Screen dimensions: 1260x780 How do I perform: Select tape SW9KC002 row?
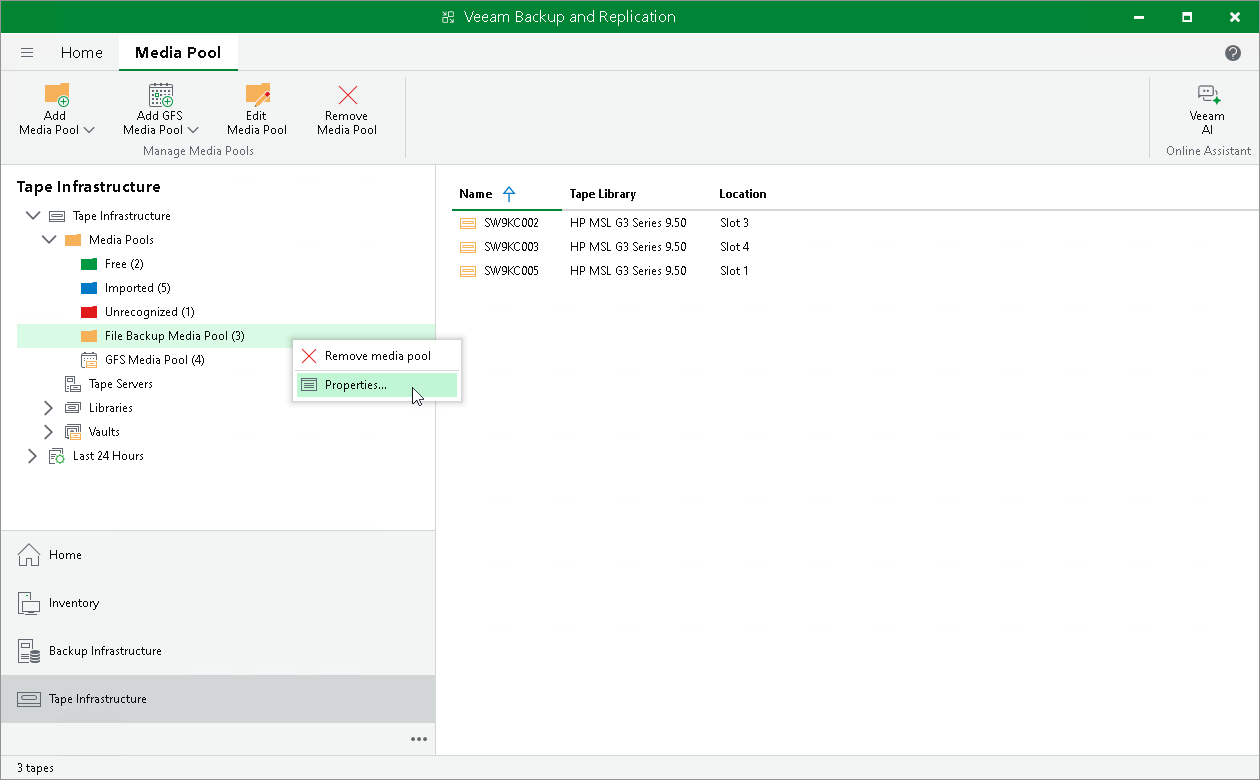click(855, 223)
